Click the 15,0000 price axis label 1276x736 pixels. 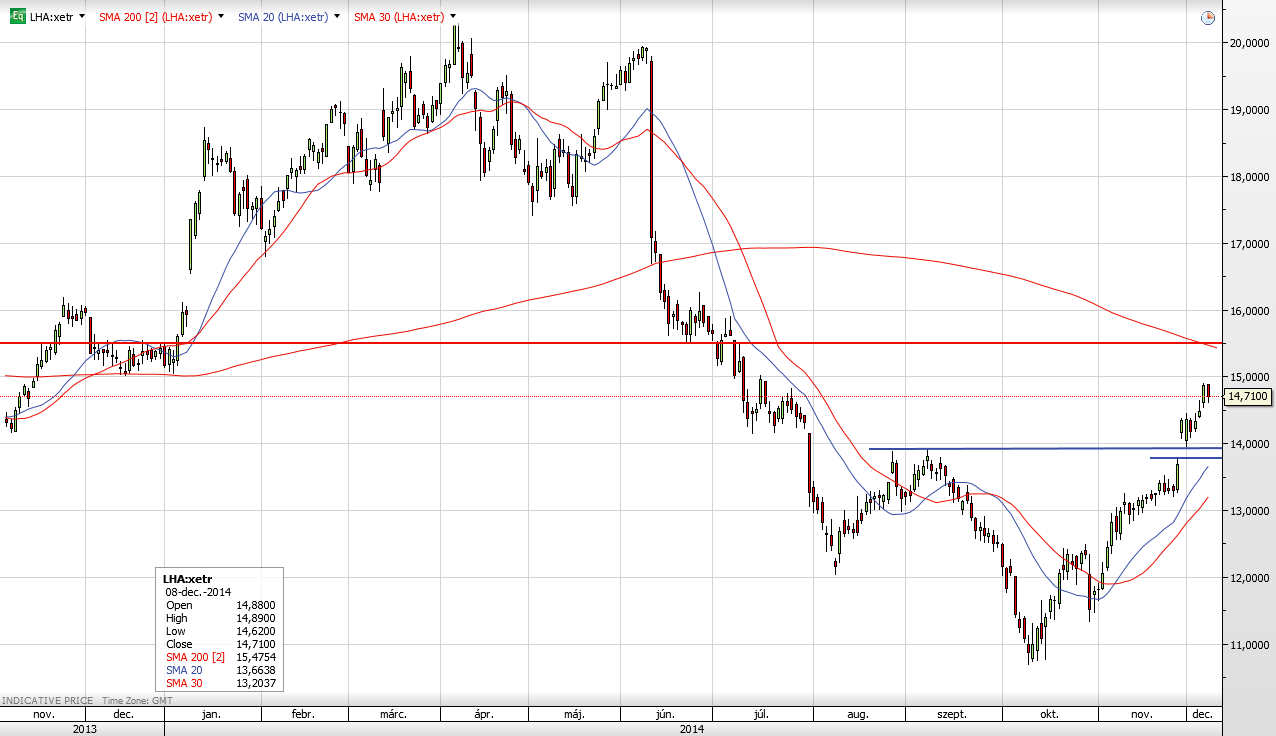pos(1249,377)
